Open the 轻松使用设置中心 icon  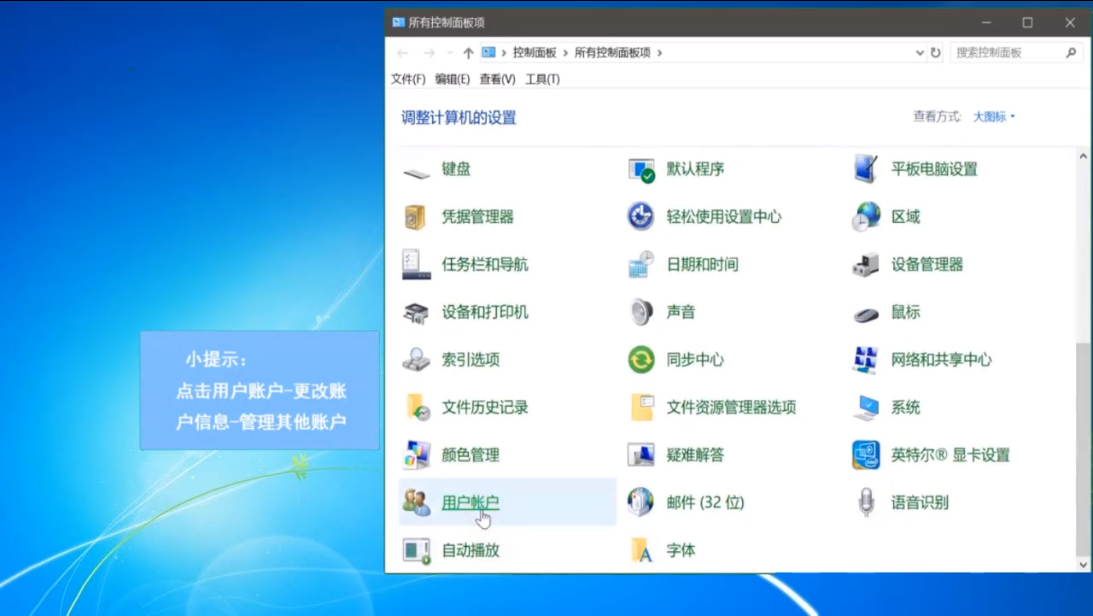pyautogui.click(x=641, y=217)
